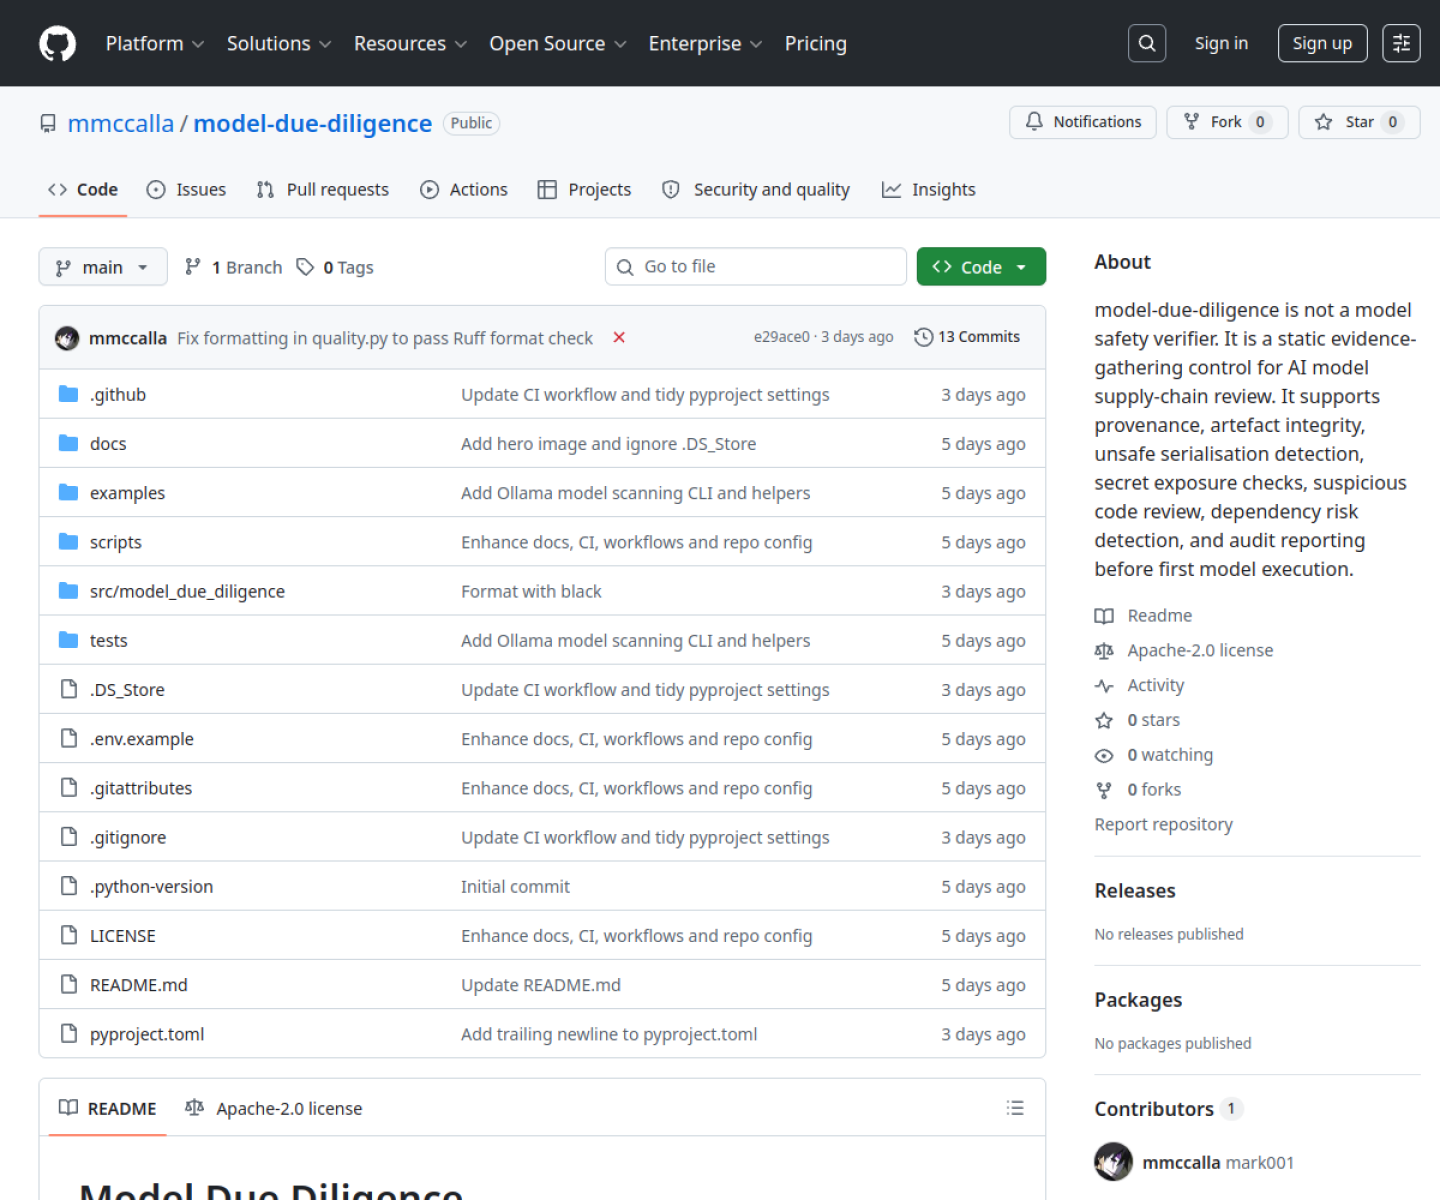Open the .env.example file
Screen dimensions: 1440x1200
click(142, 739)
